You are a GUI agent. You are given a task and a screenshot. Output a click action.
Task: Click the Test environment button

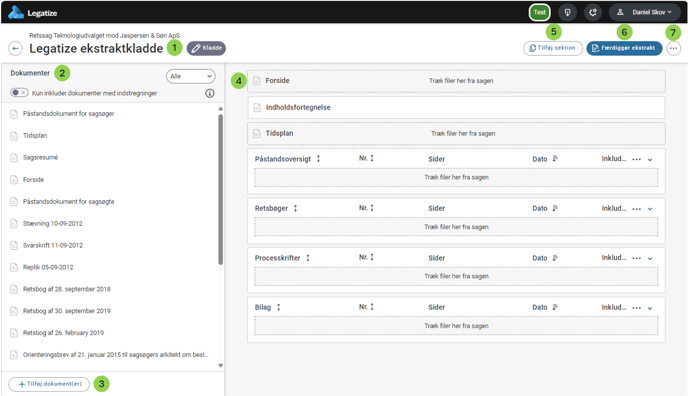(x=540, y=12)
